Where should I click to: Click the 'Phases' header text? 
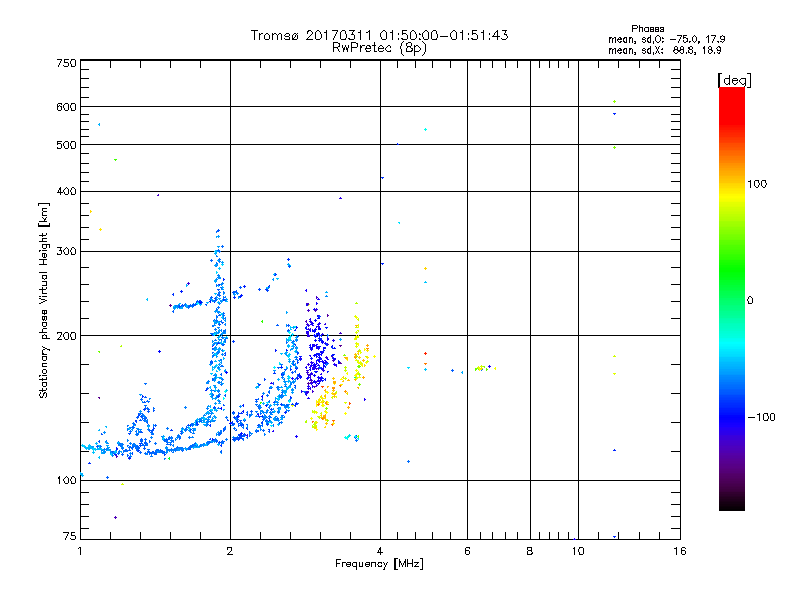(647, 29)
